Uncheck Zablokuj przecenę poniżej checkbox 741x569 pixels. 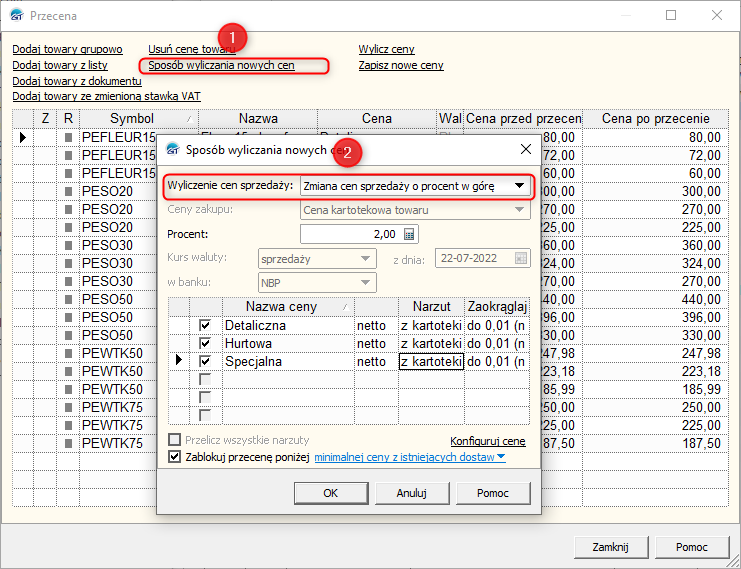coord(174,457)
